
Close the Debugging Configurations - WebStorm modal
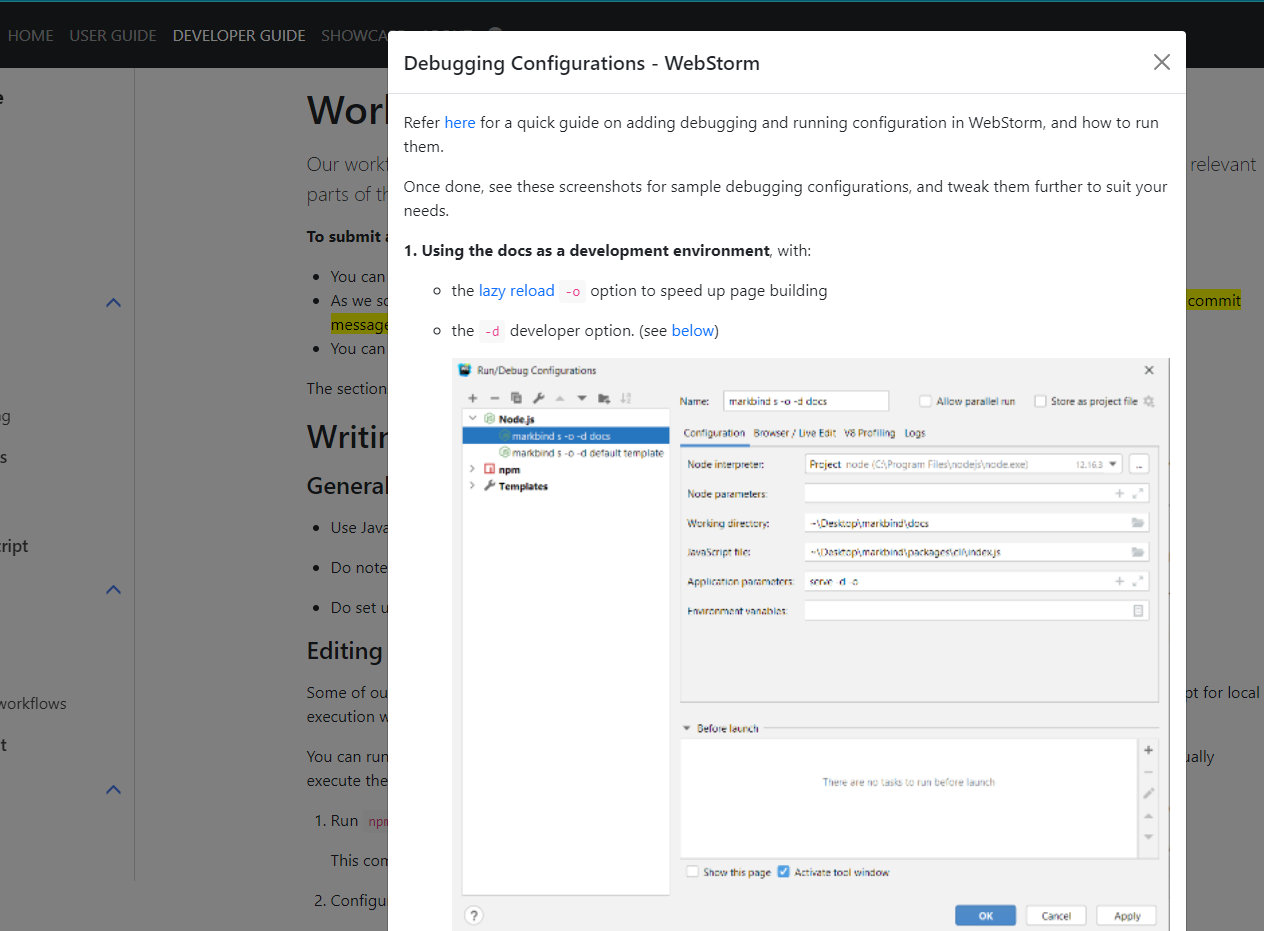point(1161,62)
